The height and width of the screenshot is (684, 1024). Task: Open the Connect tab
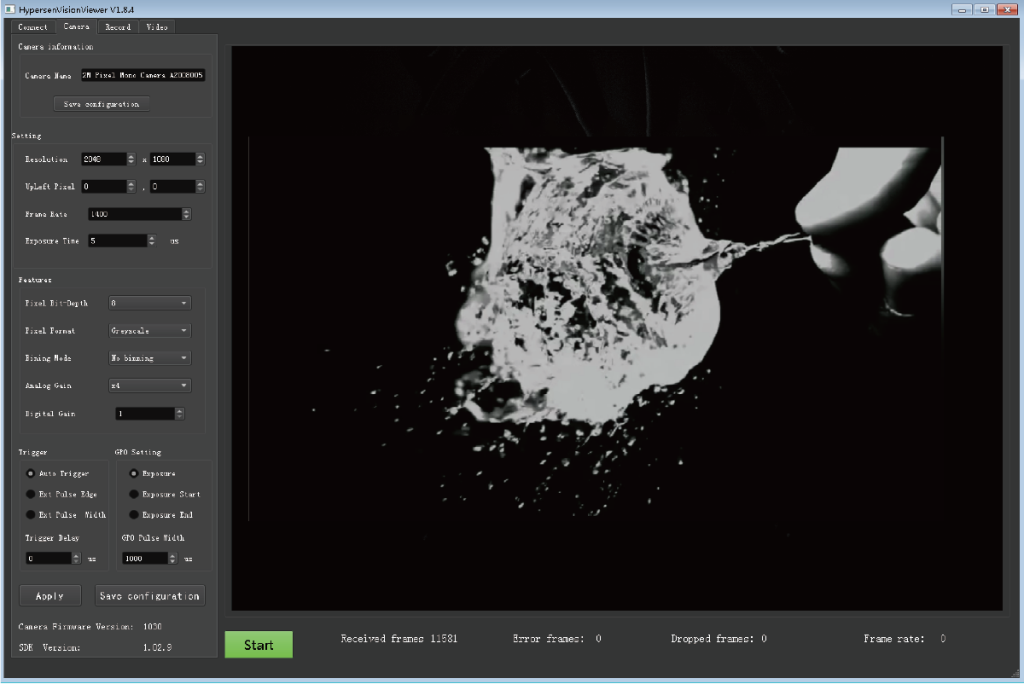pos(33,27)
